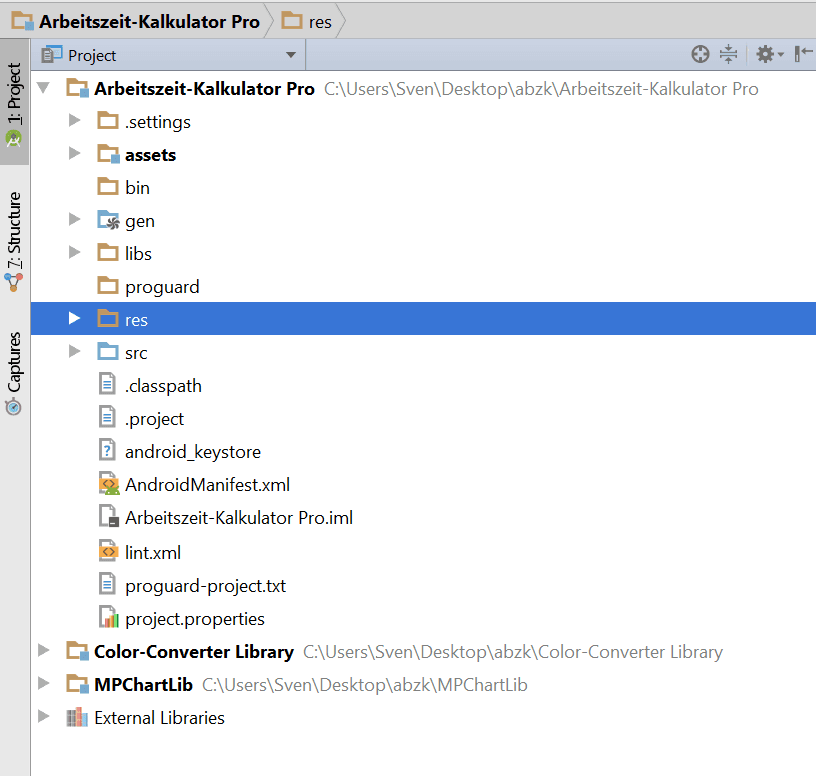The width and height of the screenshot is (816, 776).
Task: Select the AndroidManifest.xml file icon
Action: (x=108, y=484)
